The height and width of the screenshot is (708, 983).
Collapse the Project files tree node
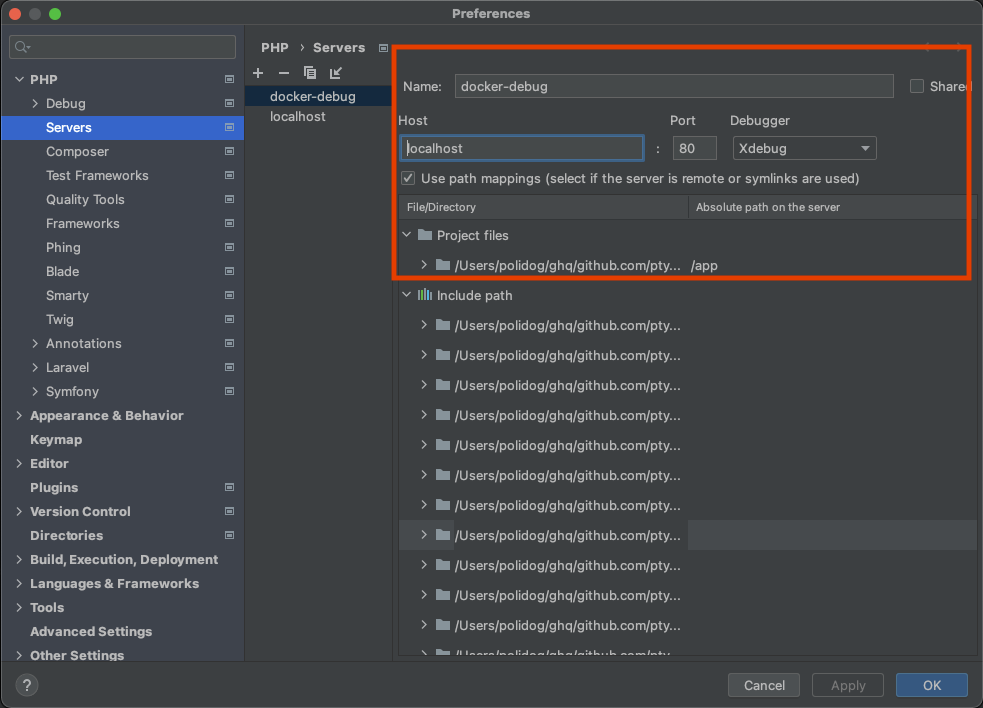point(407,235)
